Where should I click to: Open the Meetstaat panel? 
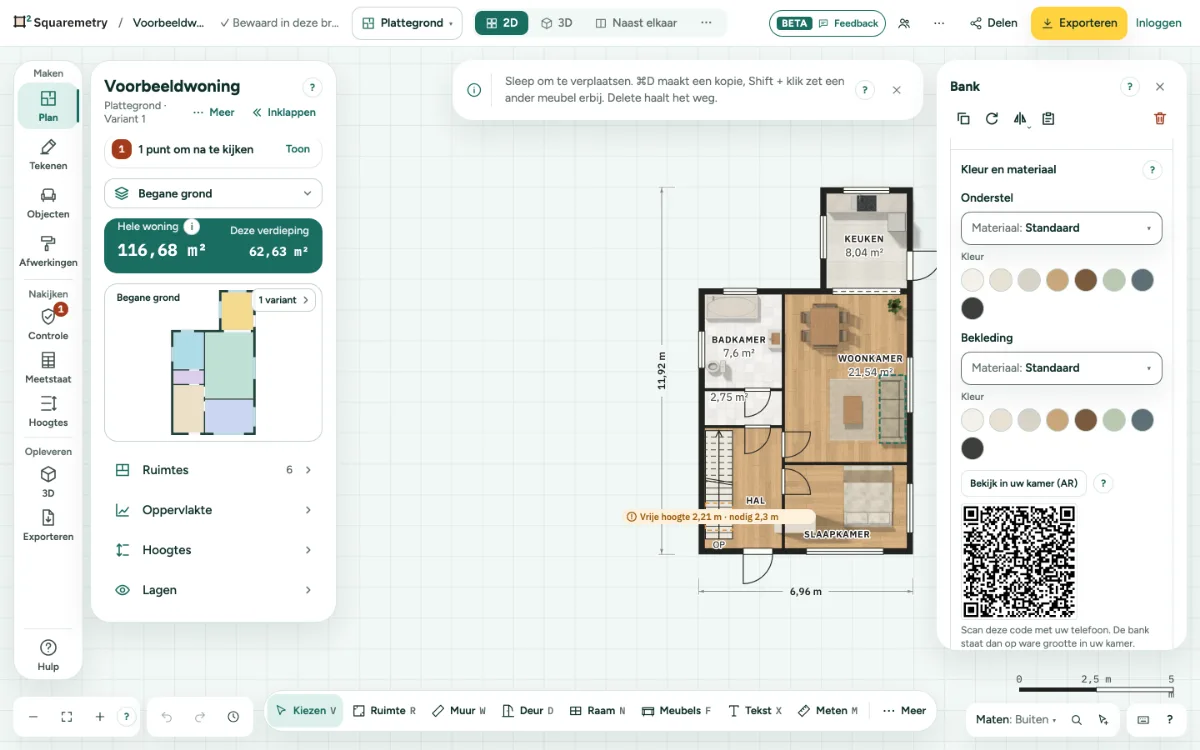(x=48, y=368)
